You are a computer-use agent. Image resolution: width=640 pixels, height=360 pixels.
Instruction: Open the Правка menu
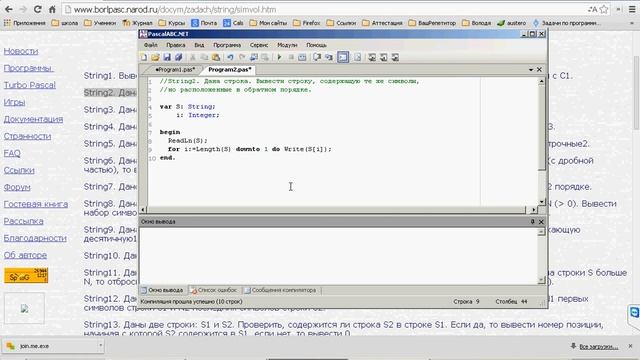tap(176, 45)
